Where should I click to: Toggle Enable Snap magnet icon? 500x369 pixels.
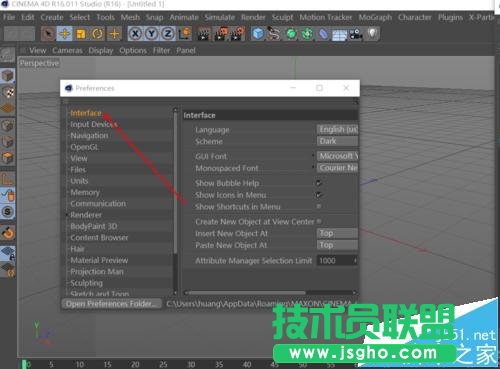7,233
